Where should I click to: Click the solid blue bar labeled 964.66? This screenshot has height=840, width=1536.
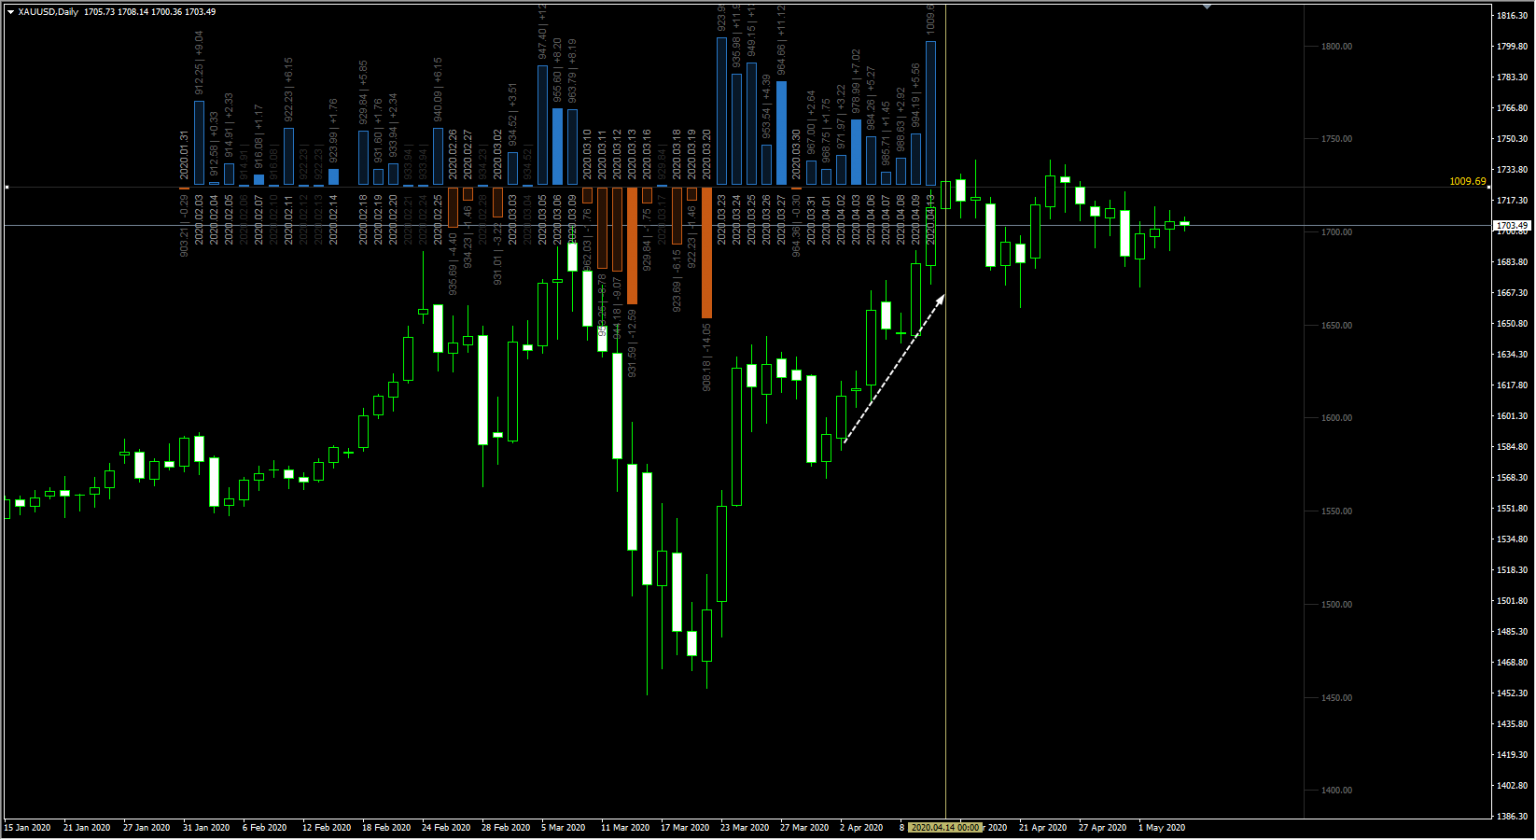click(781, 133)
